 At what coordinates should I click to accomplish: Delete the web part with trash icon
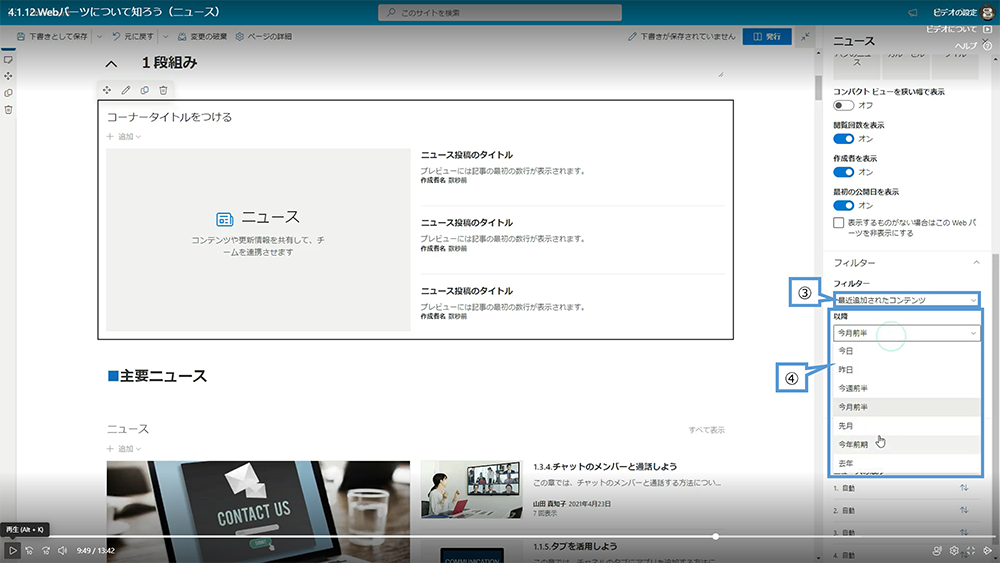coord(163,91)
